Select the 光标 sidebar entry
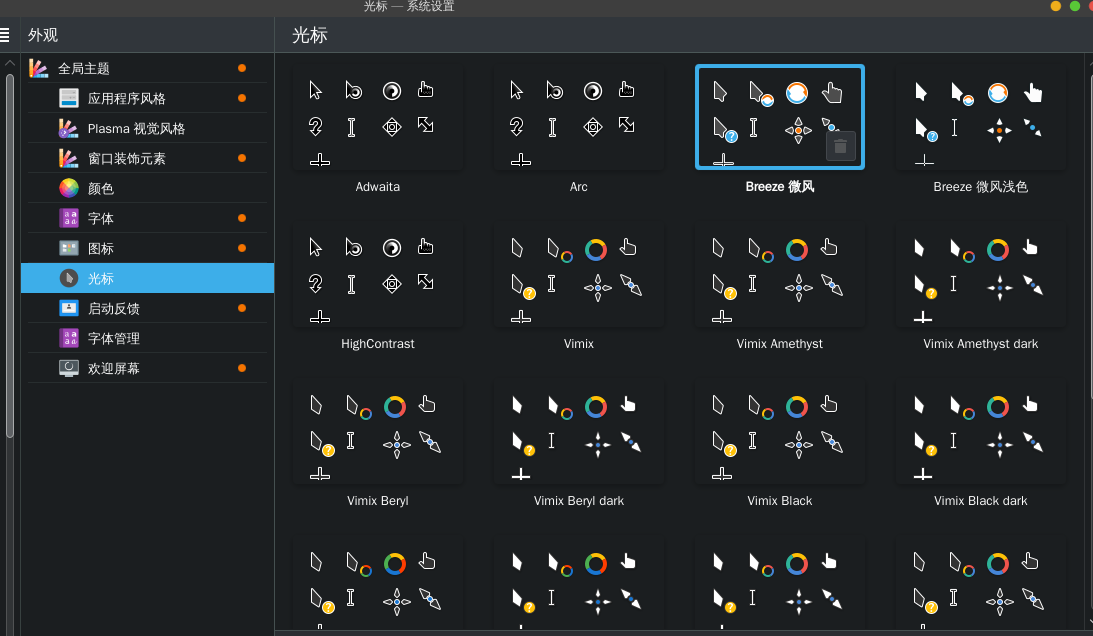 [101, 278]
